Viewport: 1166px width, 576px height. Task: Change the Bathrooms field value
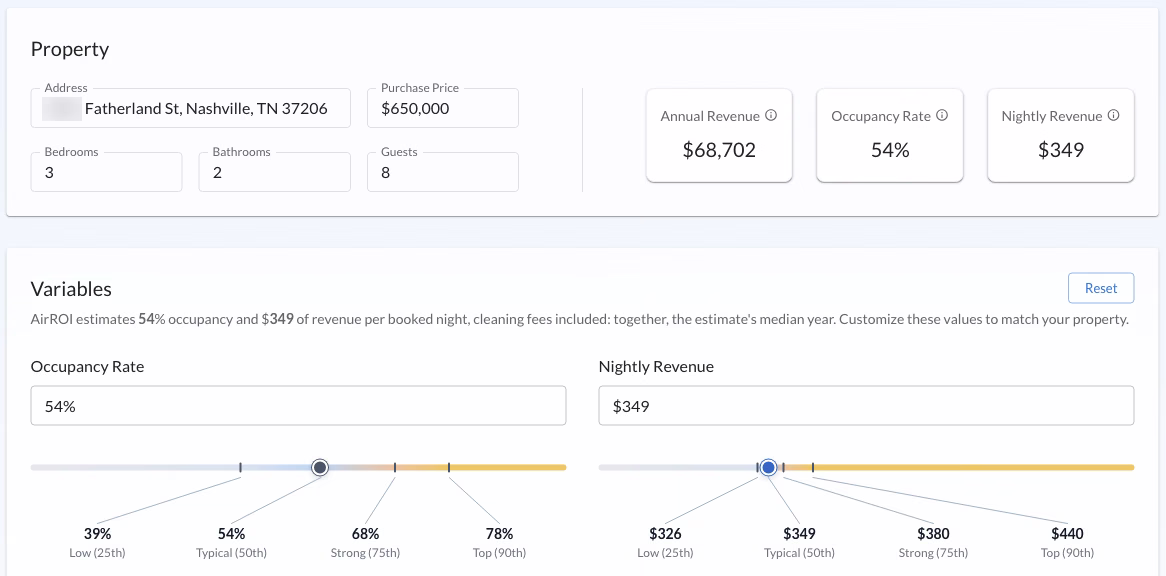pyautogui.click(x=274, y=172)
